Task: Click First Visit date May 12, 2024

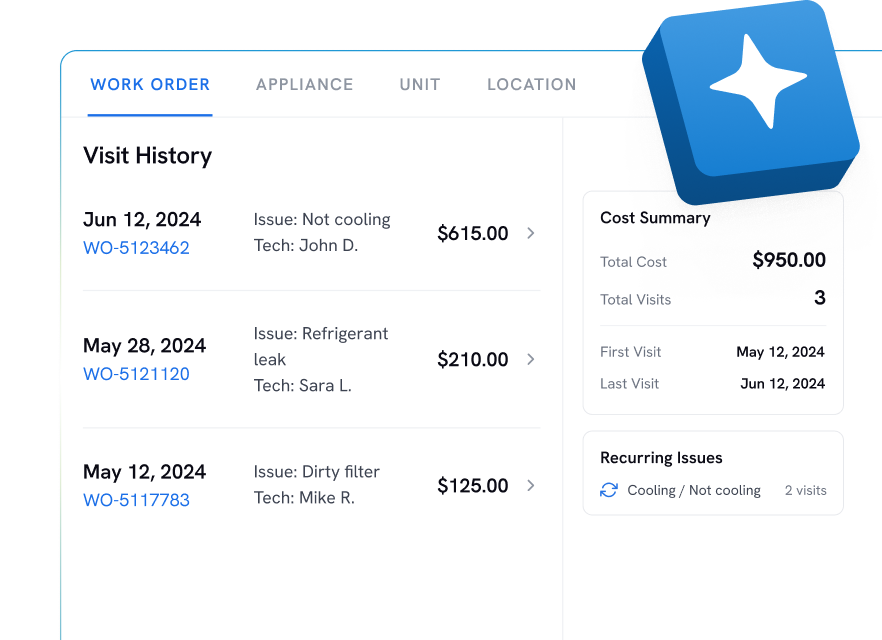Action: (x=781, y=352)
